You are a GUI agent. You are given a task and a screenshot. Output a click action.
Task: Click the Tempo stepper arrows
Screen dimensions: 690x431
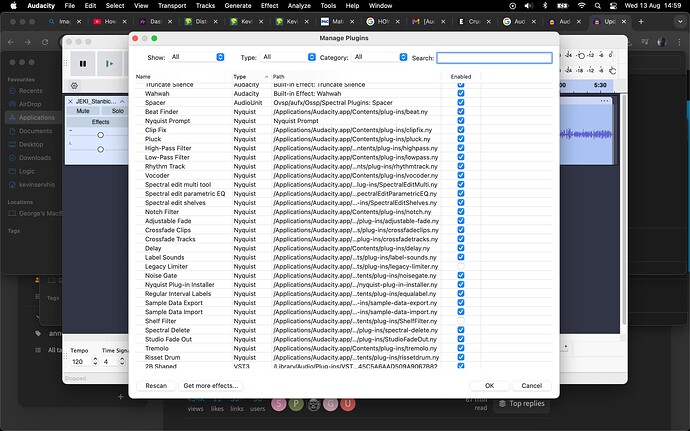tap(95, 361)
